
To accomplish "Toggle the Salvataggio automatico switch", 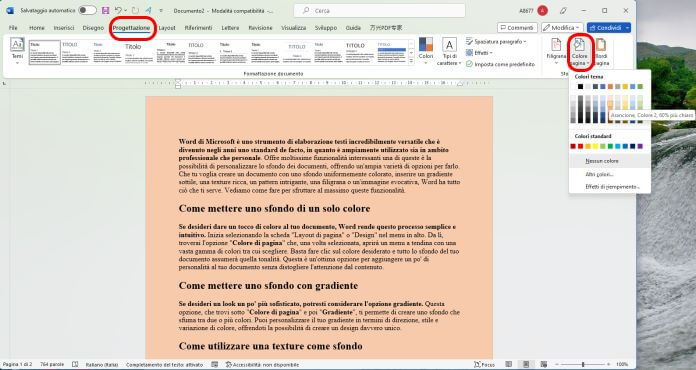I will click(x=87, y=10).
